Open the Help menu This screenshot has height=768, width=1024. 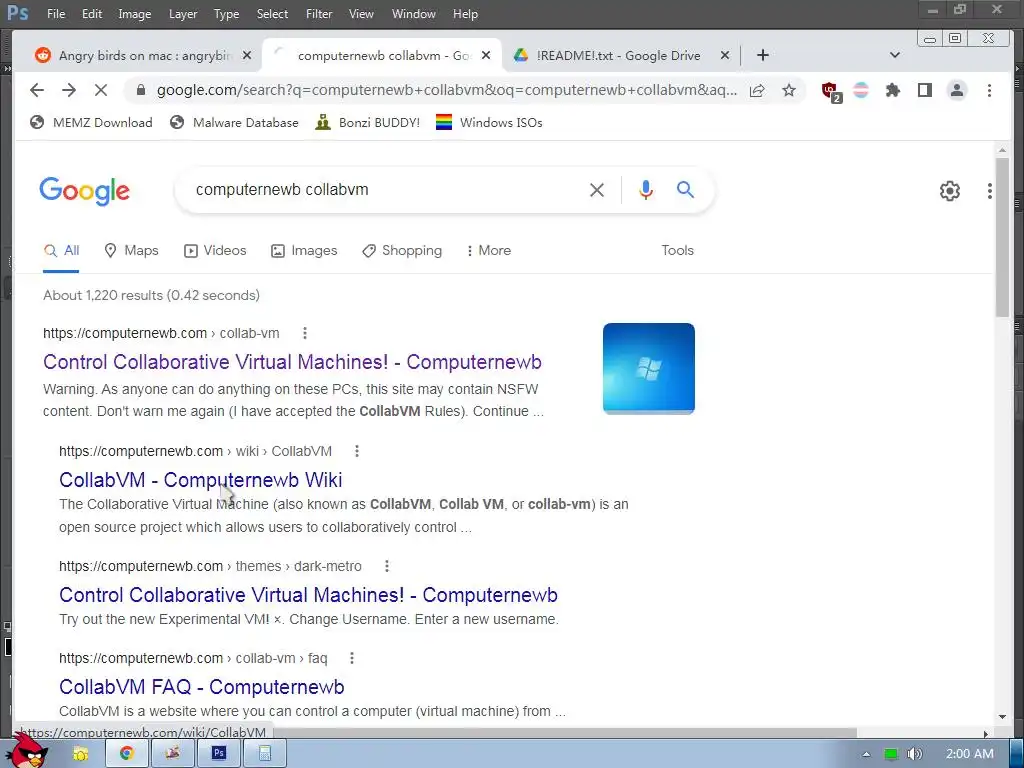(x=465, y=14)
